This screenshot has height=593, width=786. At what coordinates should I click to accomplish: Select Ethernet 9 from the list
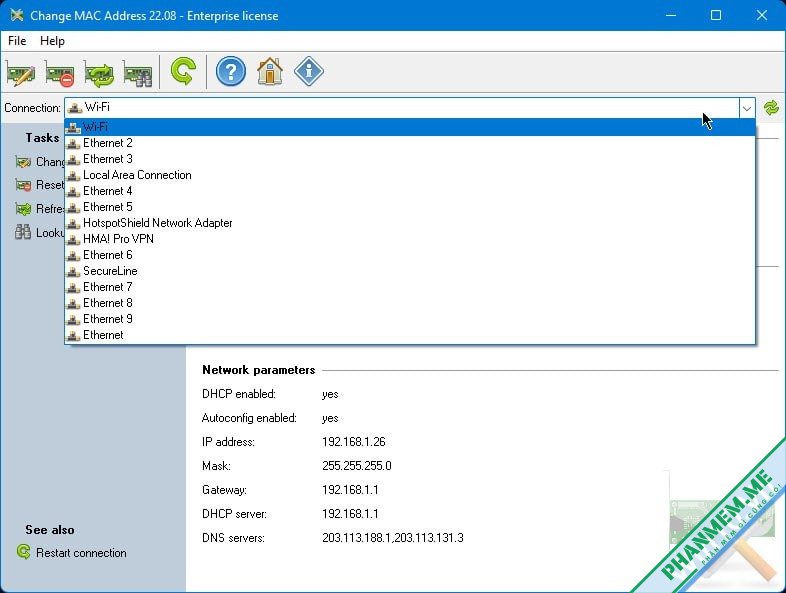coord(410,319)
